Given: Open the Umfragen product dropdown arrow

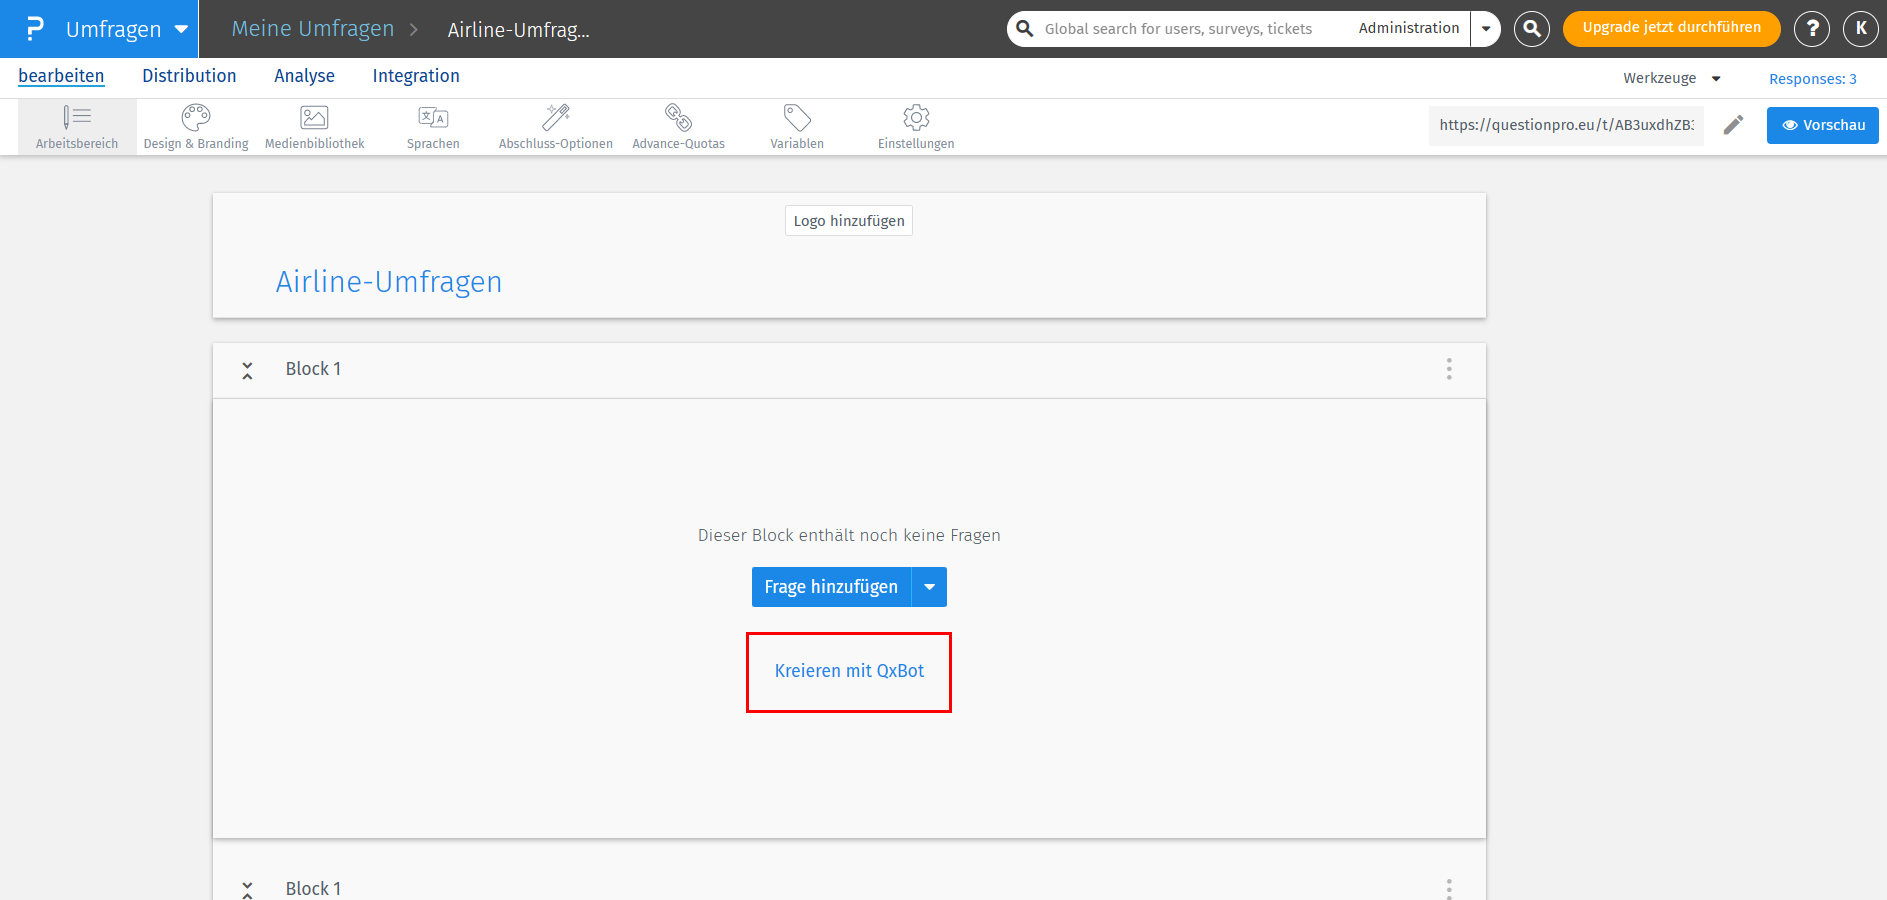Looking at the screenshot, I should 181,29.
